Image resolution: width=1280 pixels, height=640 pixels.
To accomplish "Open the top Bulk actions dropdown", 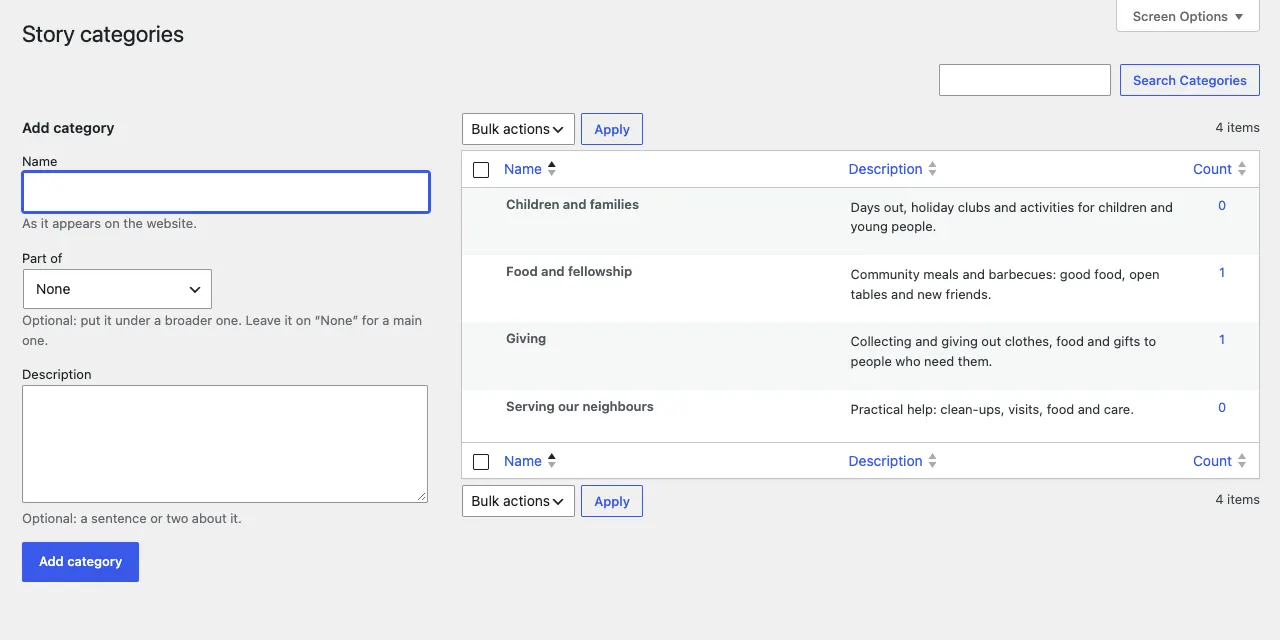I will coord(518,129).
